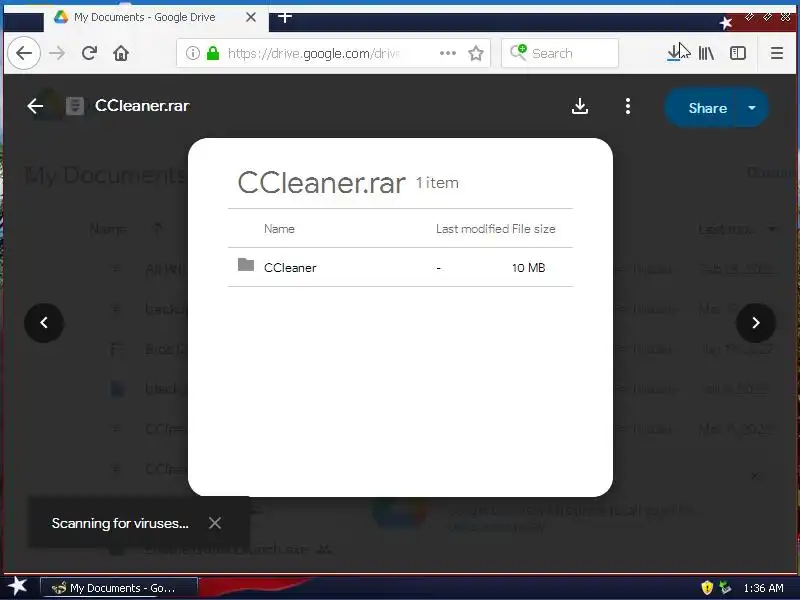Open the browser home page icon
This screenshot has height=600, width=800.
tap(121, 53)
